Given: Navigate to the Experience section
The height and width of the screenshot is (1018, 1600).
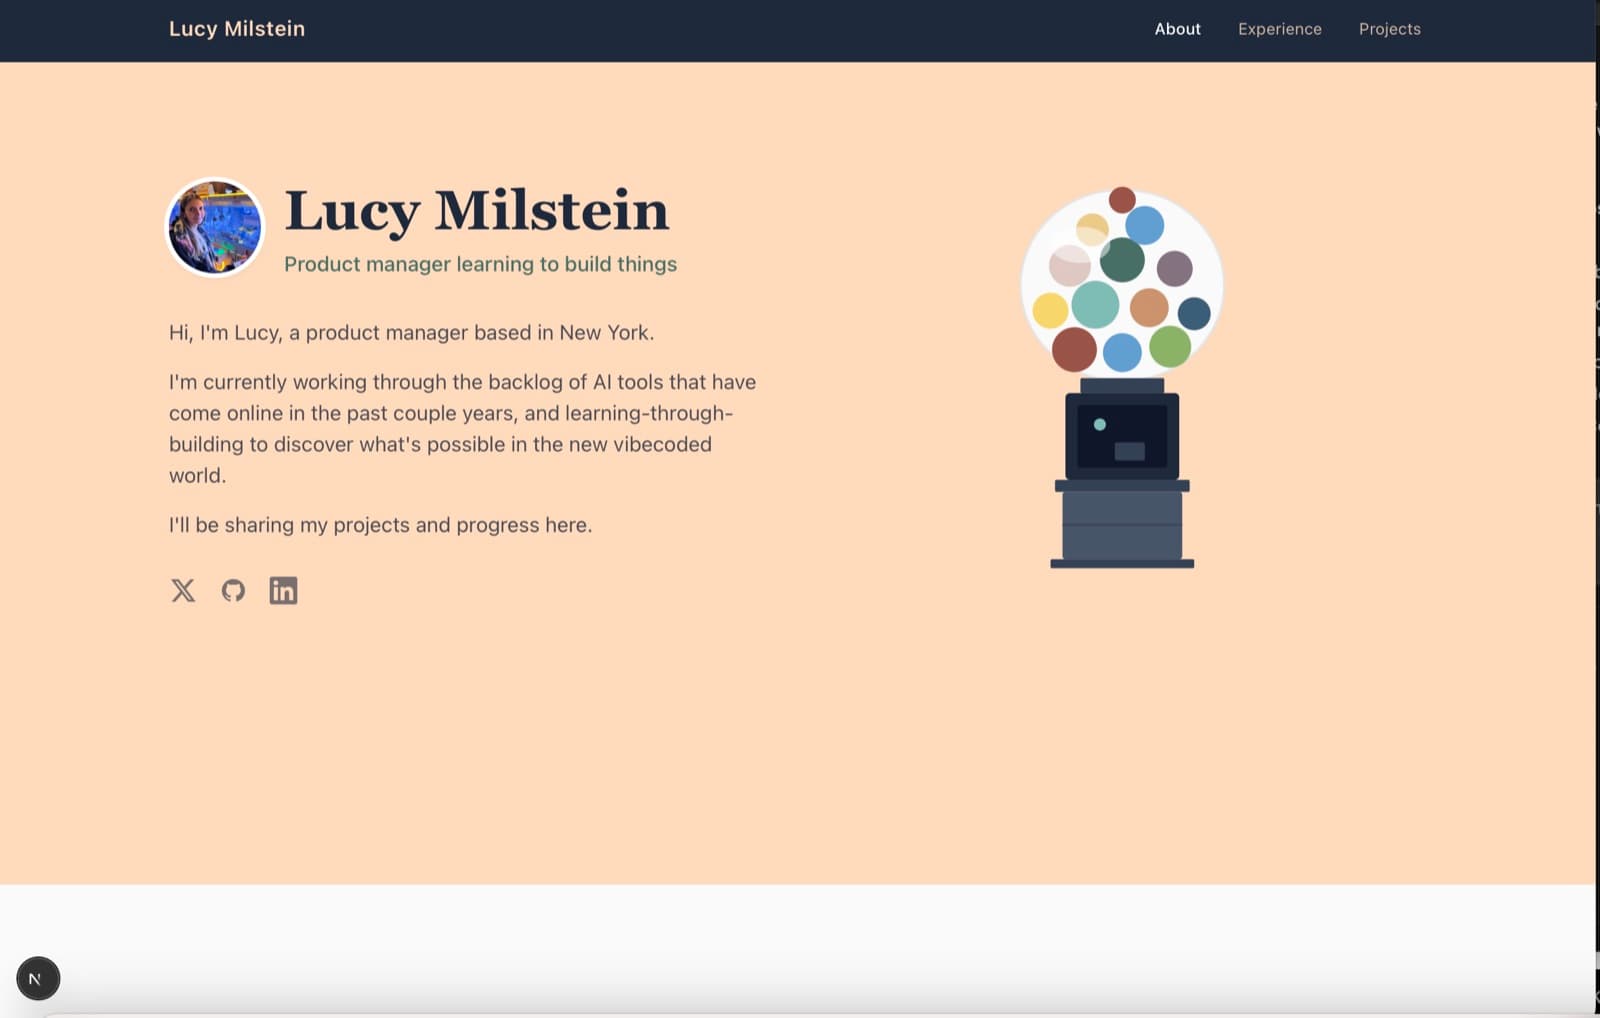Looking at the screenshot, I should point(1279,29).
